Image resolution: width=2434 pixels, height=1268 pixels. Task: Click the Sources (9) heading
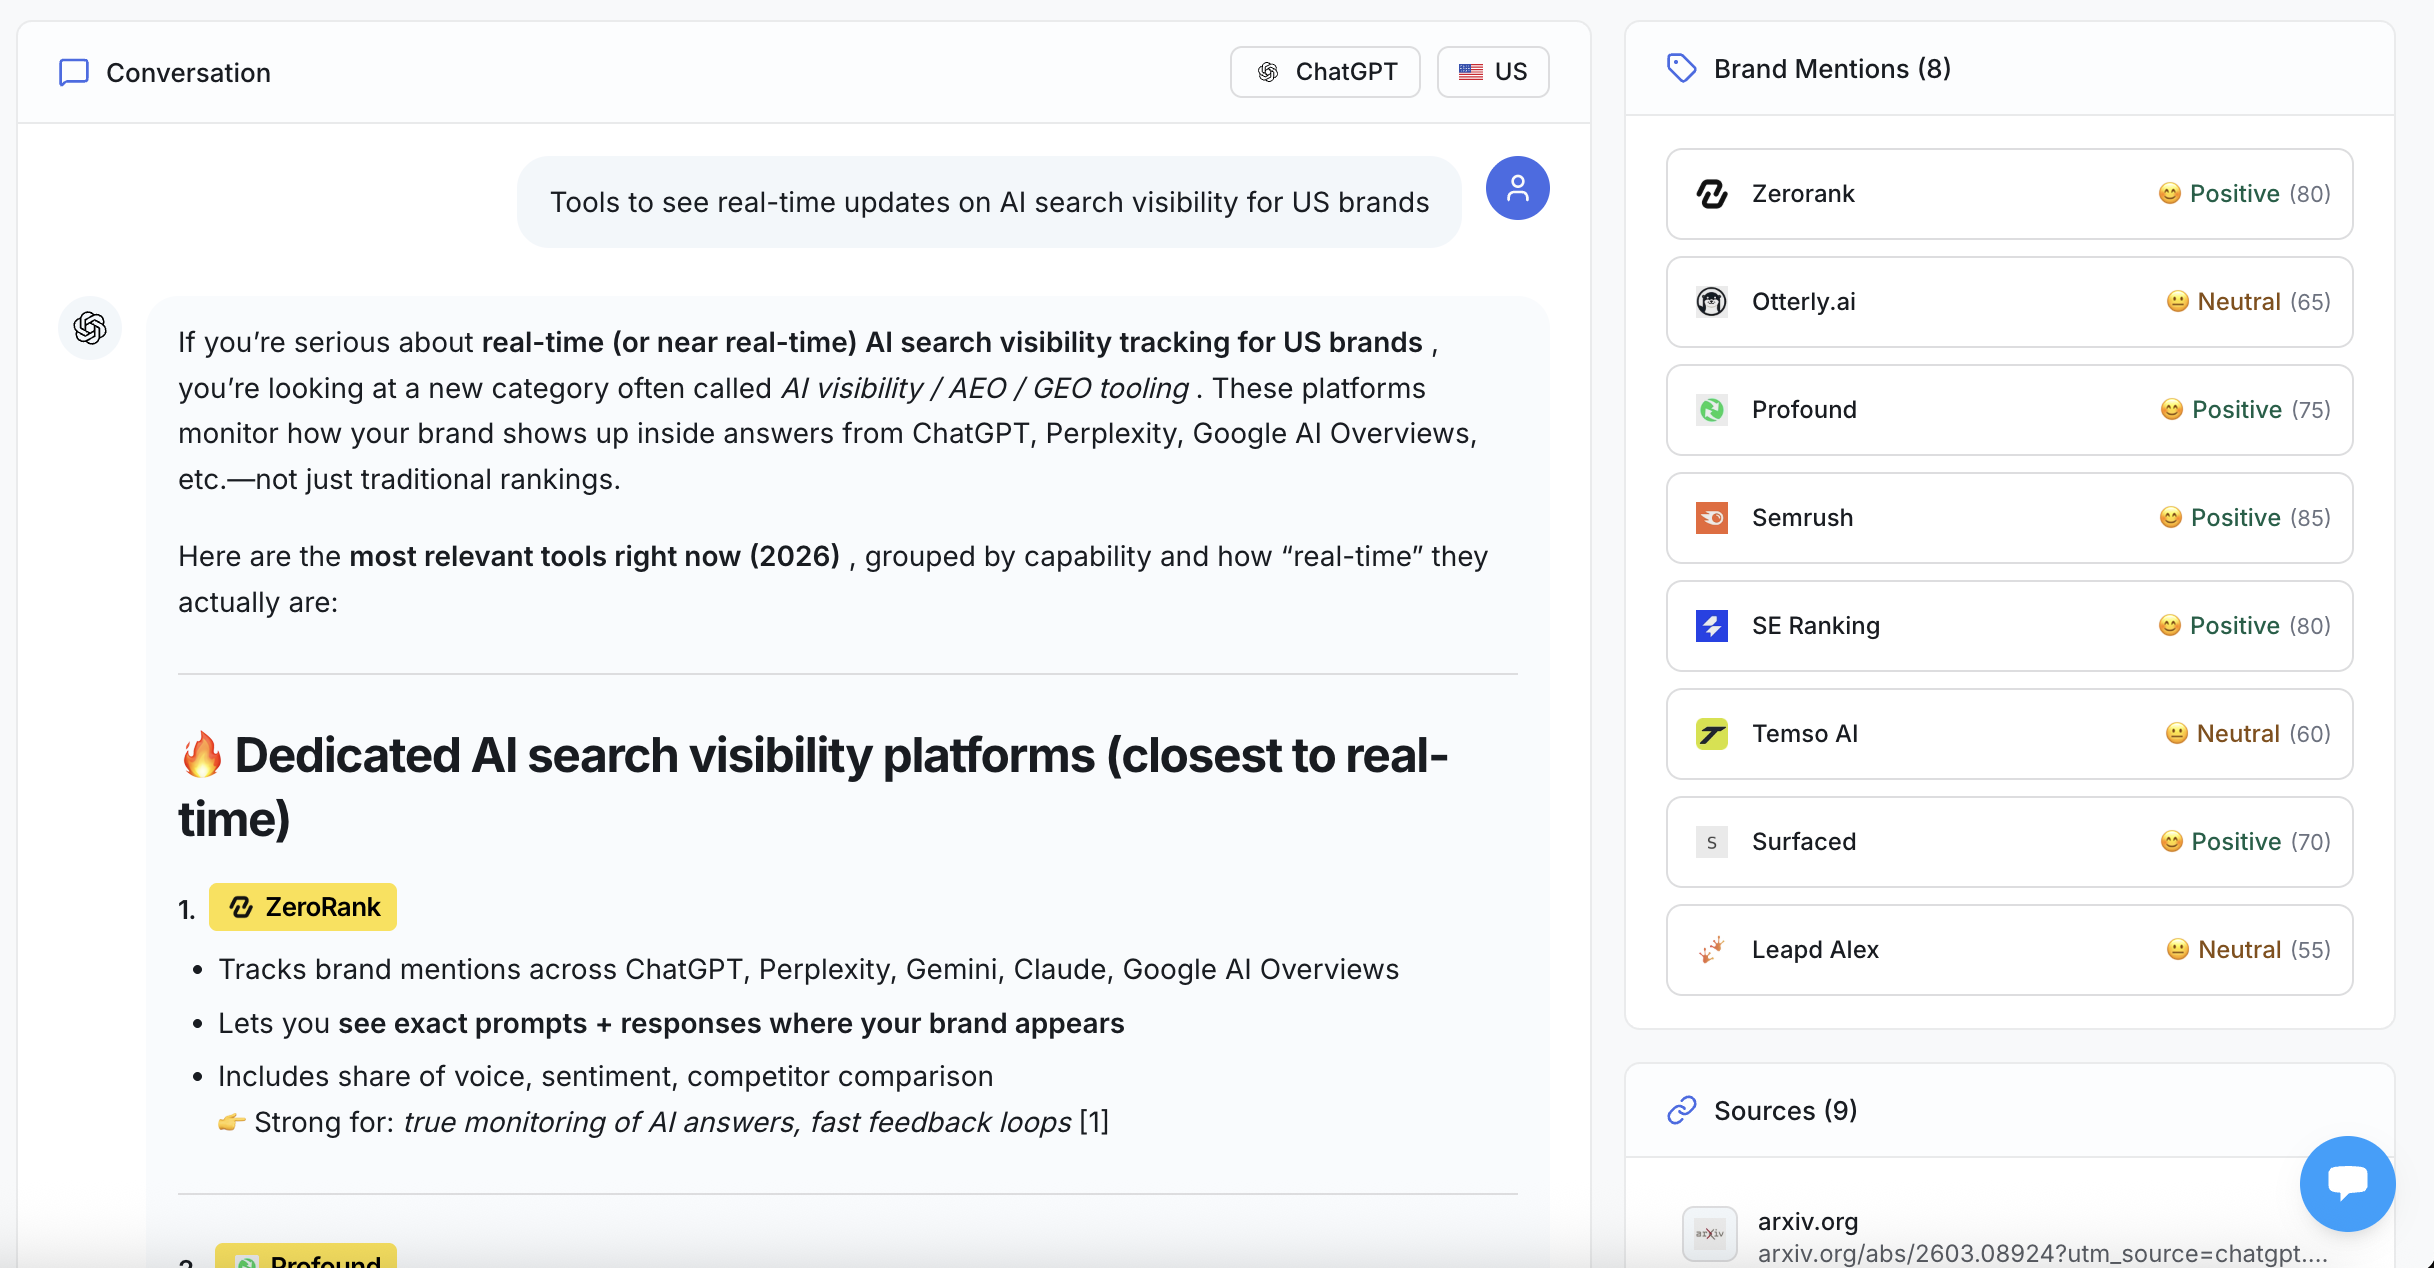1785,1111
